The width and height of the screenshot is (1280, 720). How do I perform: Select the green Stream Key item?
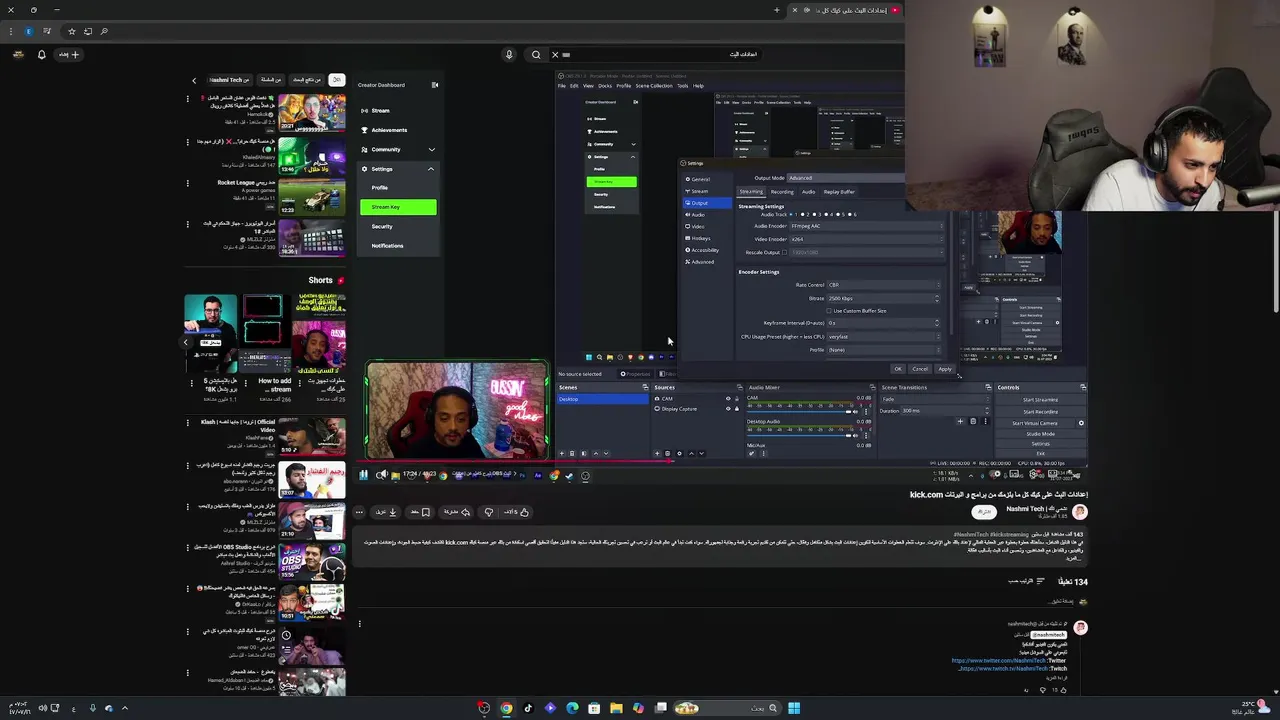398,207
